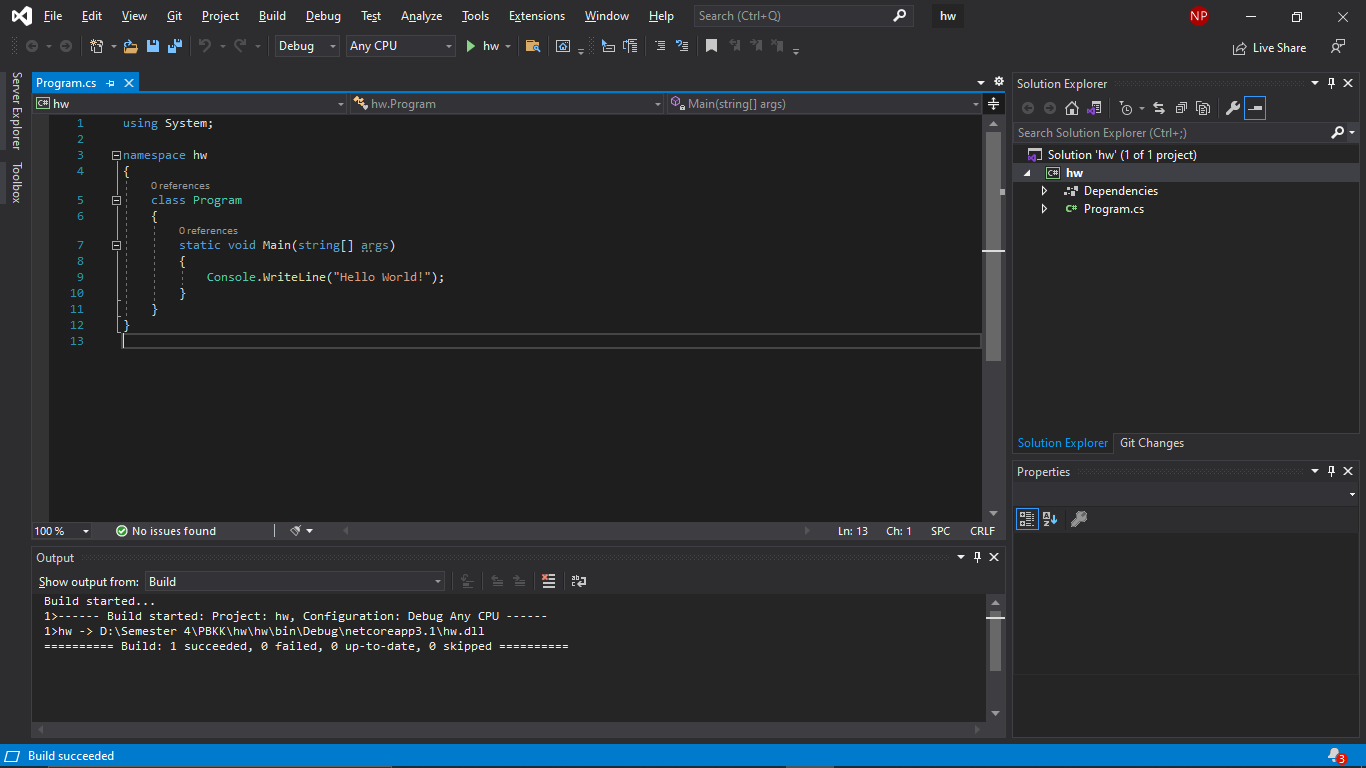Click 0 references above class Program
This screenshot has width=1366, height=768.
tap(180, 186)
